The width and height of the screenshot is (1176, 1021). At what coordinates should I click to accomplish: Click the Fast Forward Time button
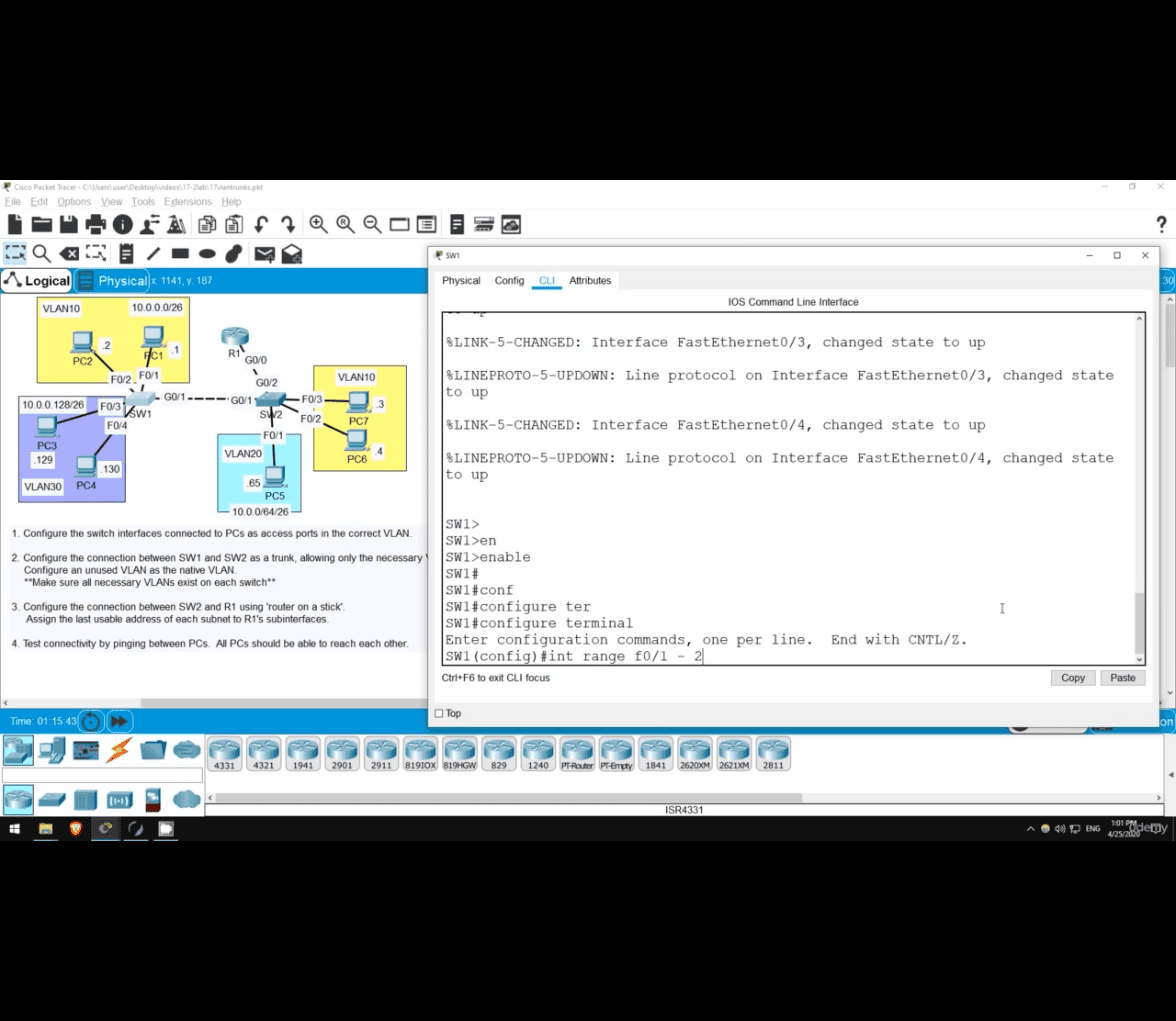[x=119, y=722]
